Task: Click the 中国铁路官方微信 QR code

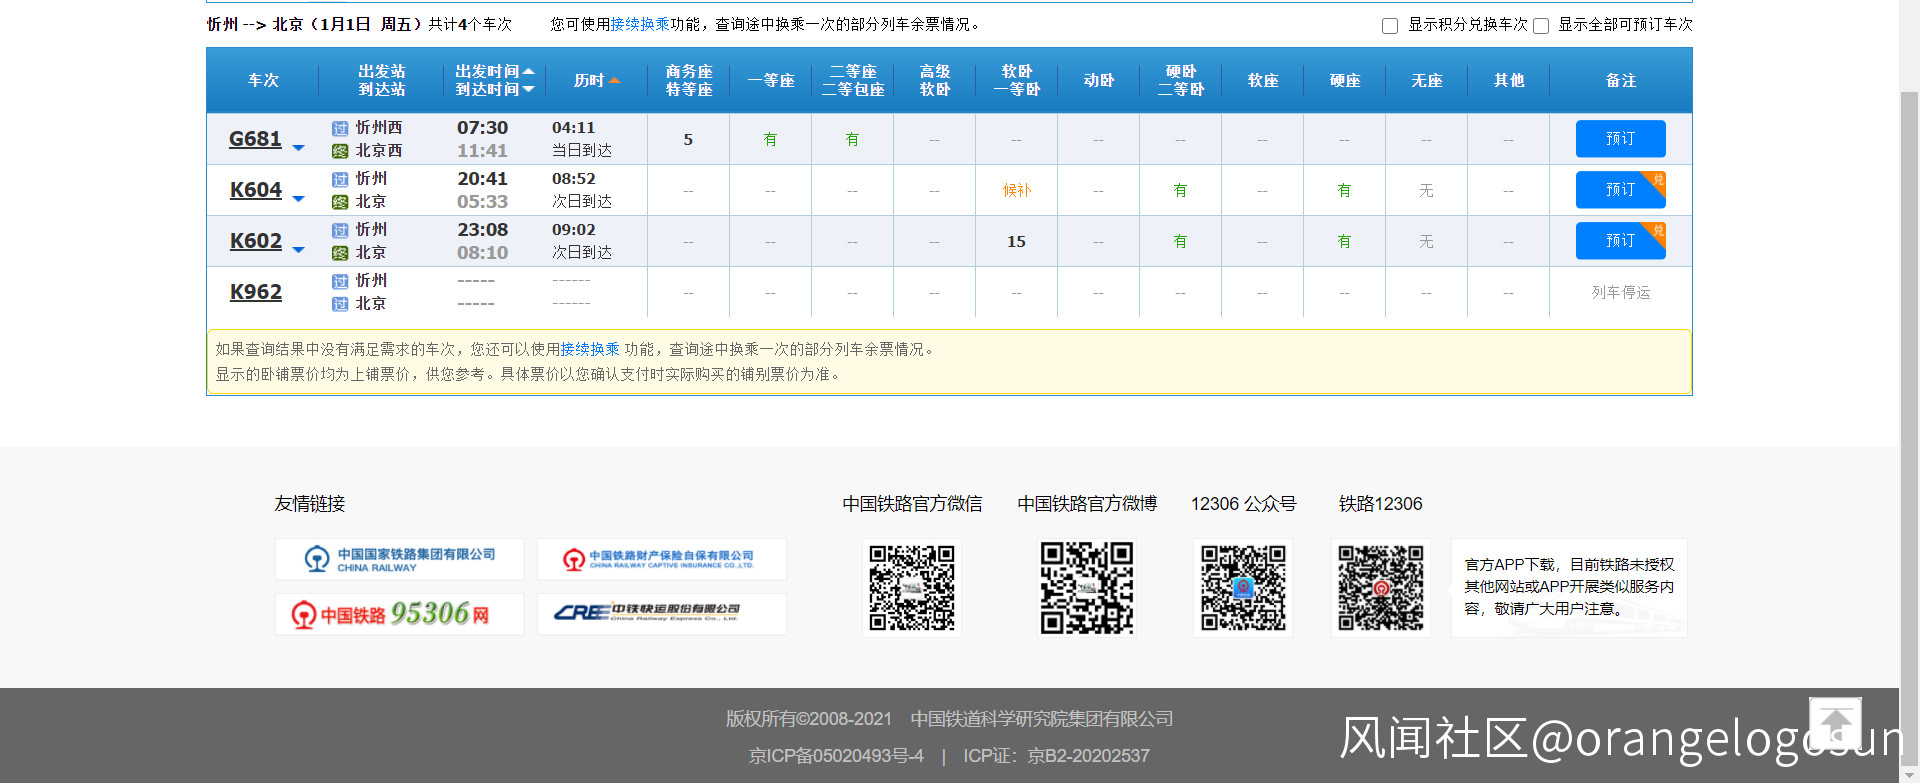Action: coord(911,588)
